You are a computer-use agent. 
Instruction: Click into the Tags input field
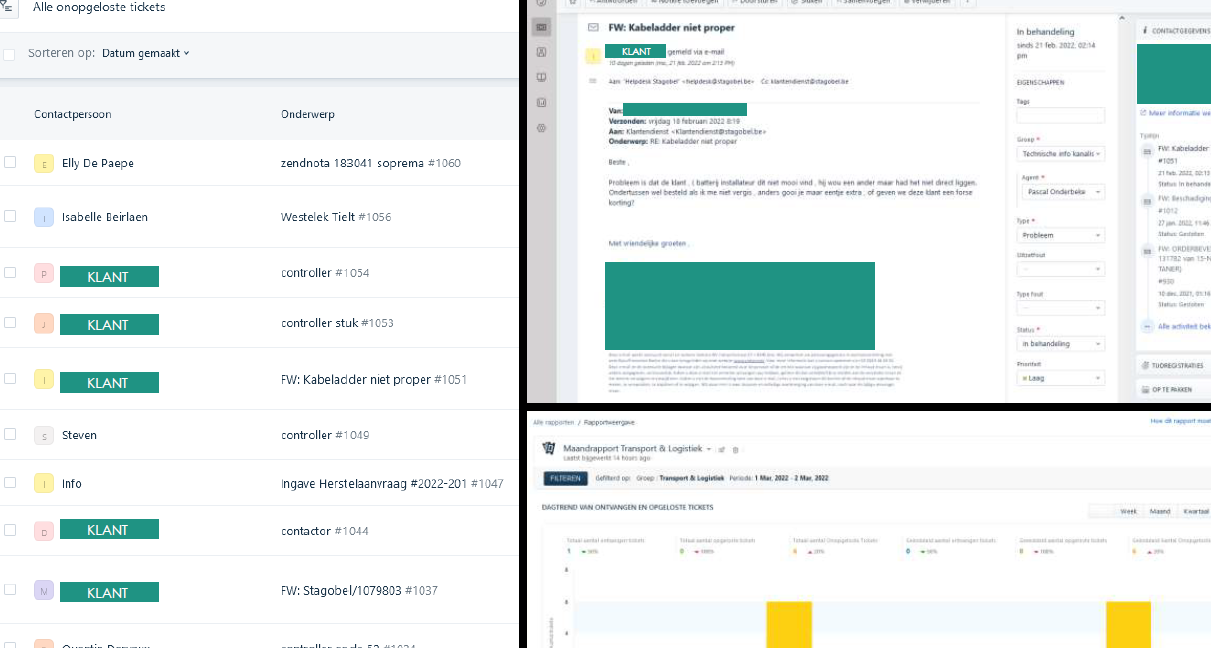(1060, 115)
